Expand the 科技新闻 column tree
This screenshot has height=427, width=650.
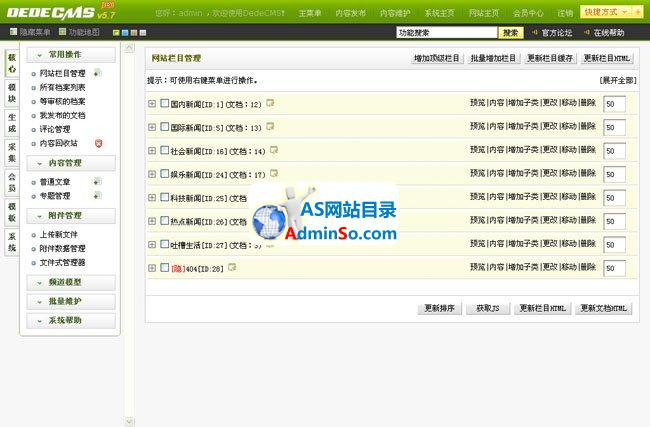coord(152,198)
